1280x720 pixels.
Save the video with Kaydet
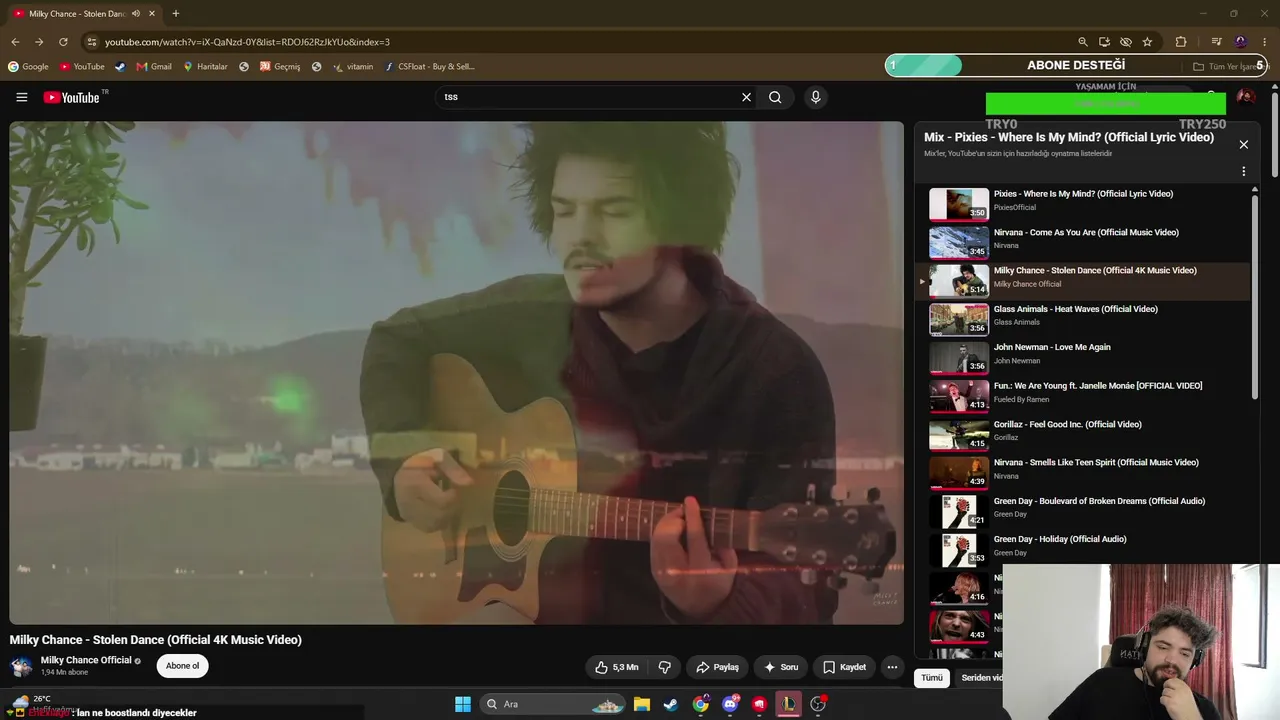[844, 667]
